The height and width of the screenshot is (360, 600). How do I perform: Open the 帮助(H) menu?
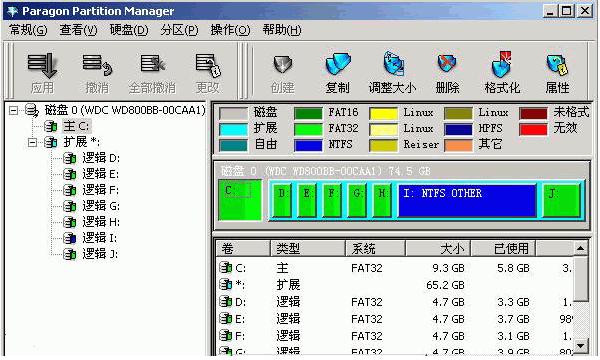click(282, 30)
